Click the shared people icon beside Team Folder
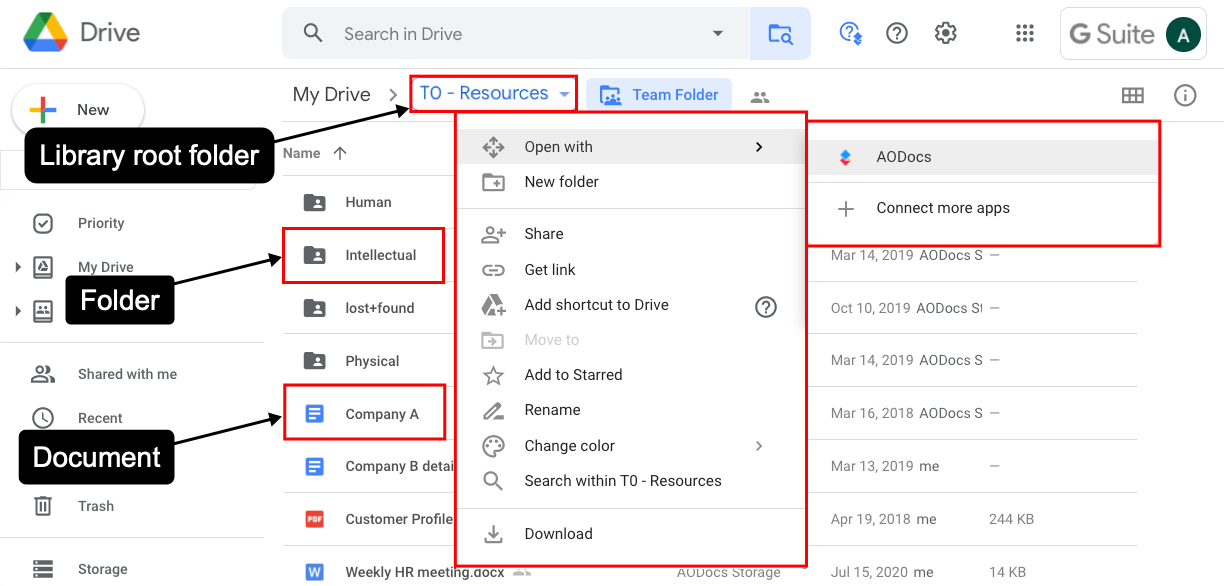The height and width of the screenshot is (586, 1224). (760, 97)
